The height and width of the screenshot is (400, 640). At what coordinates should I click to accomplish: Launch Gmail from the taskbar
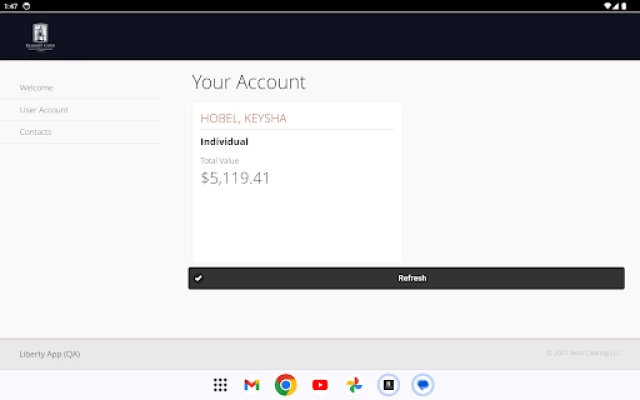[252, 384]
